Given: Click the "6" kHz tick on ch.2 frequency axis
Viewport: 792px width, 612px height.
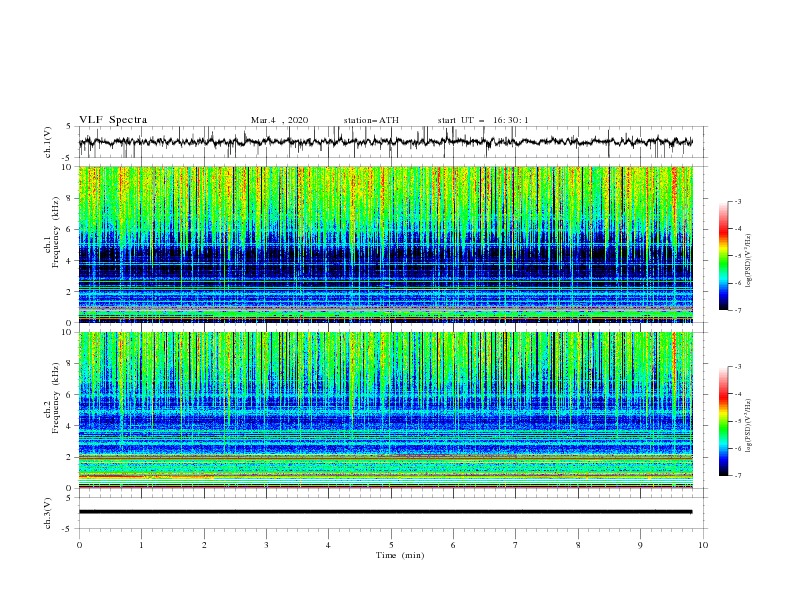Looking at the screenshot, I should (69, 395).
